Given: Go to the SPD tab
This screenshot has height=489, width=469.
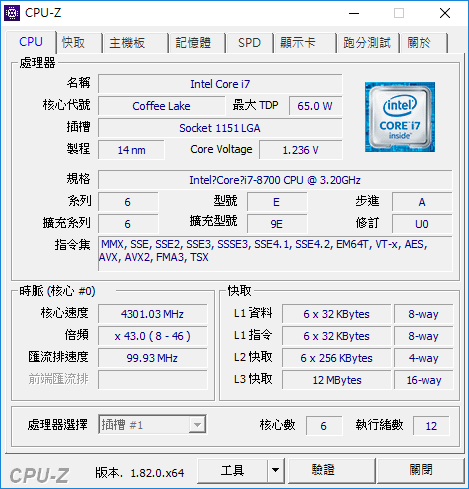Looking at the screenshot, I should [x=250, y=43].
